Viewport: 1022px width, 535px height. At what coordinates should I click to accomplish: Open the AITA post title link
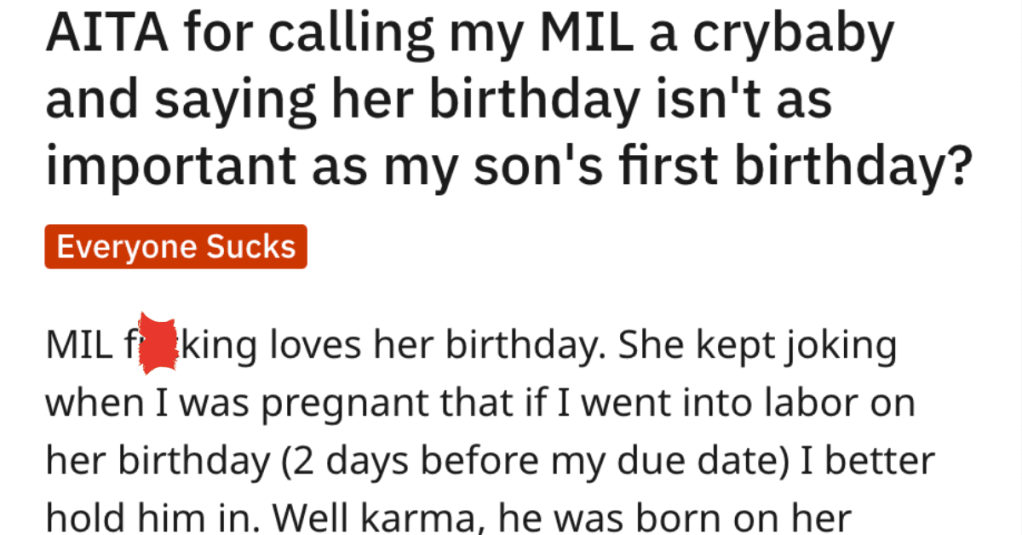click(508, 98)
